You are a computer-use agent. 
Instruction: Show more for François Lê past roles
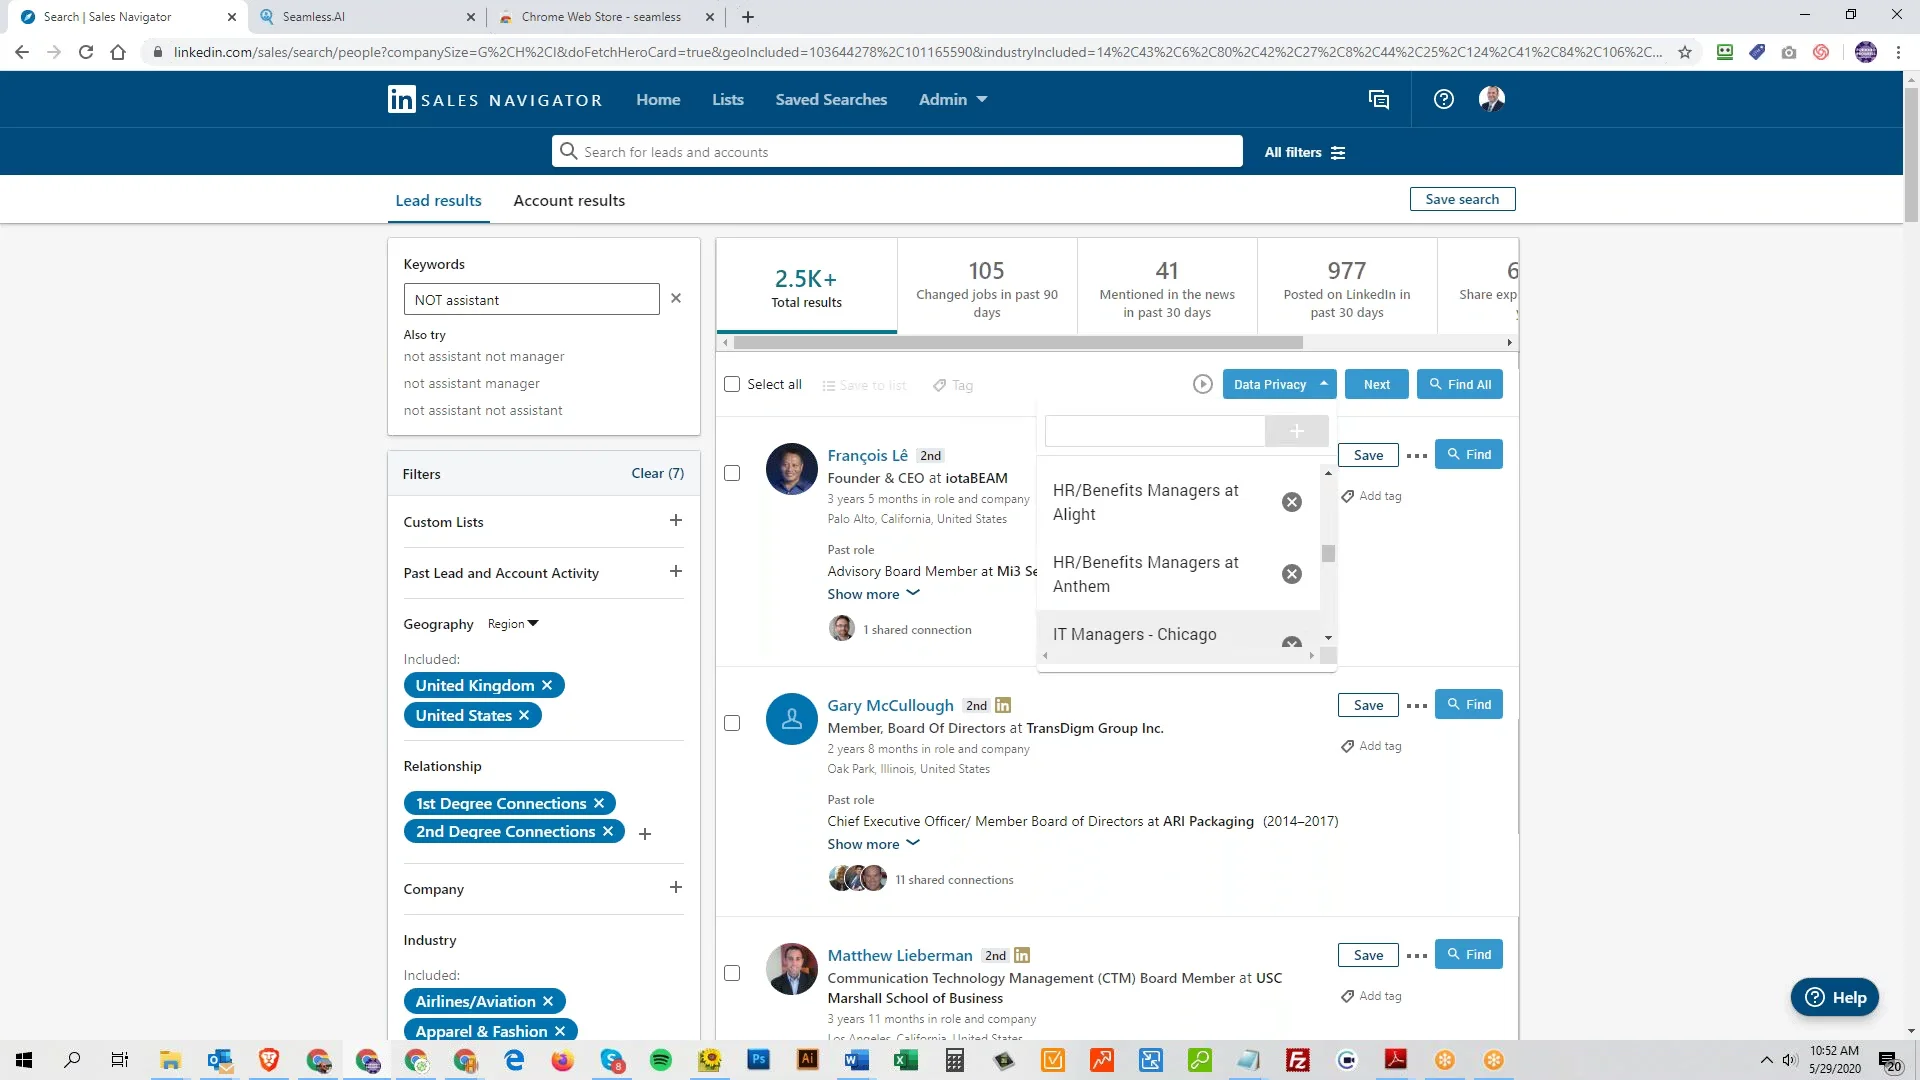click(x=873, y=594)
